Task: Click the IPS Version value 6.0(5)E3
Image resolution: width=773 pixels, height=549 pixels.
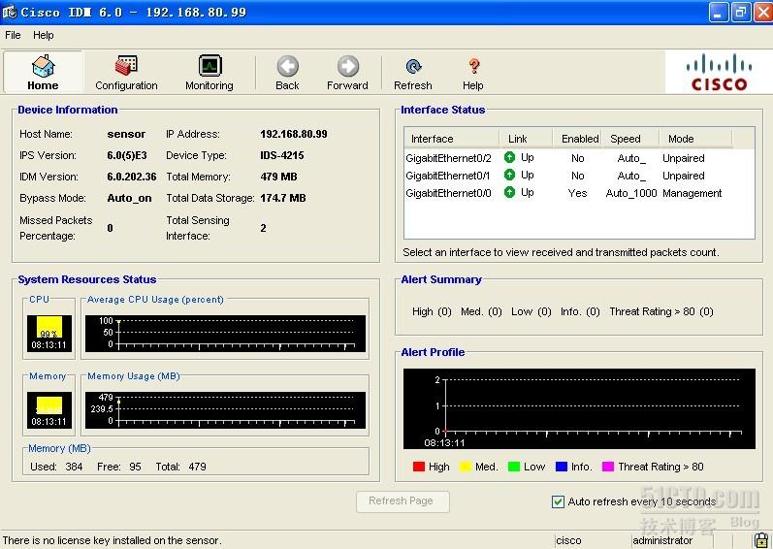Action: pos(127,155)
